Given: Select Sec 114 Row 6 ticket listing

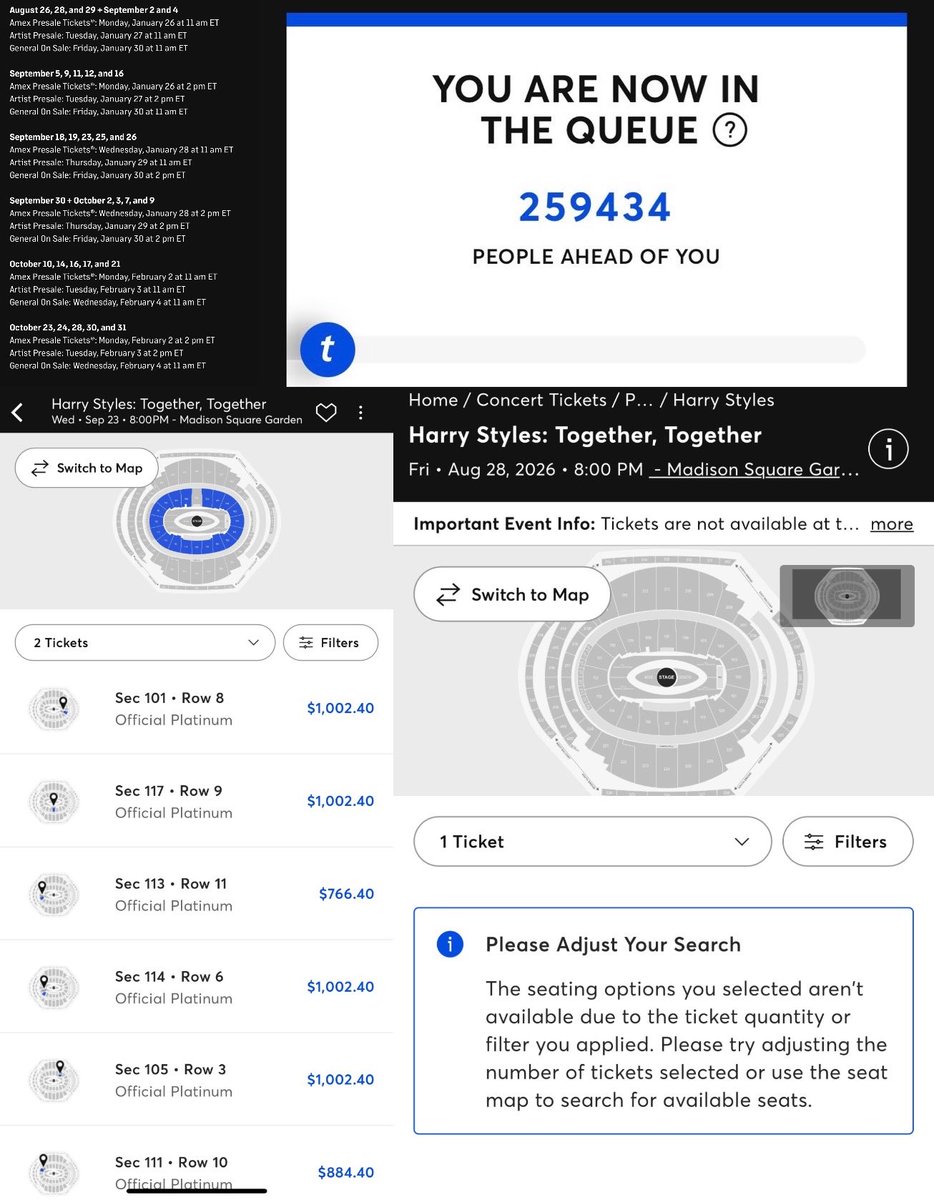Looking at the screenshot, I should coord(197,987).
